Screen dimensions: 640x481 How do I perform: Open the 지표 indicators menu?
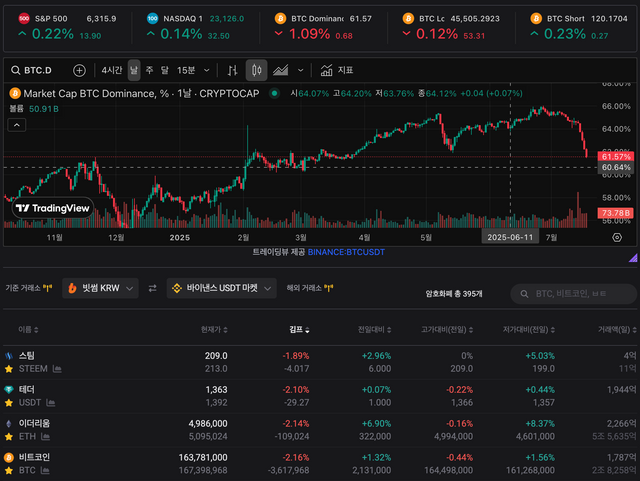pos(337,70)
